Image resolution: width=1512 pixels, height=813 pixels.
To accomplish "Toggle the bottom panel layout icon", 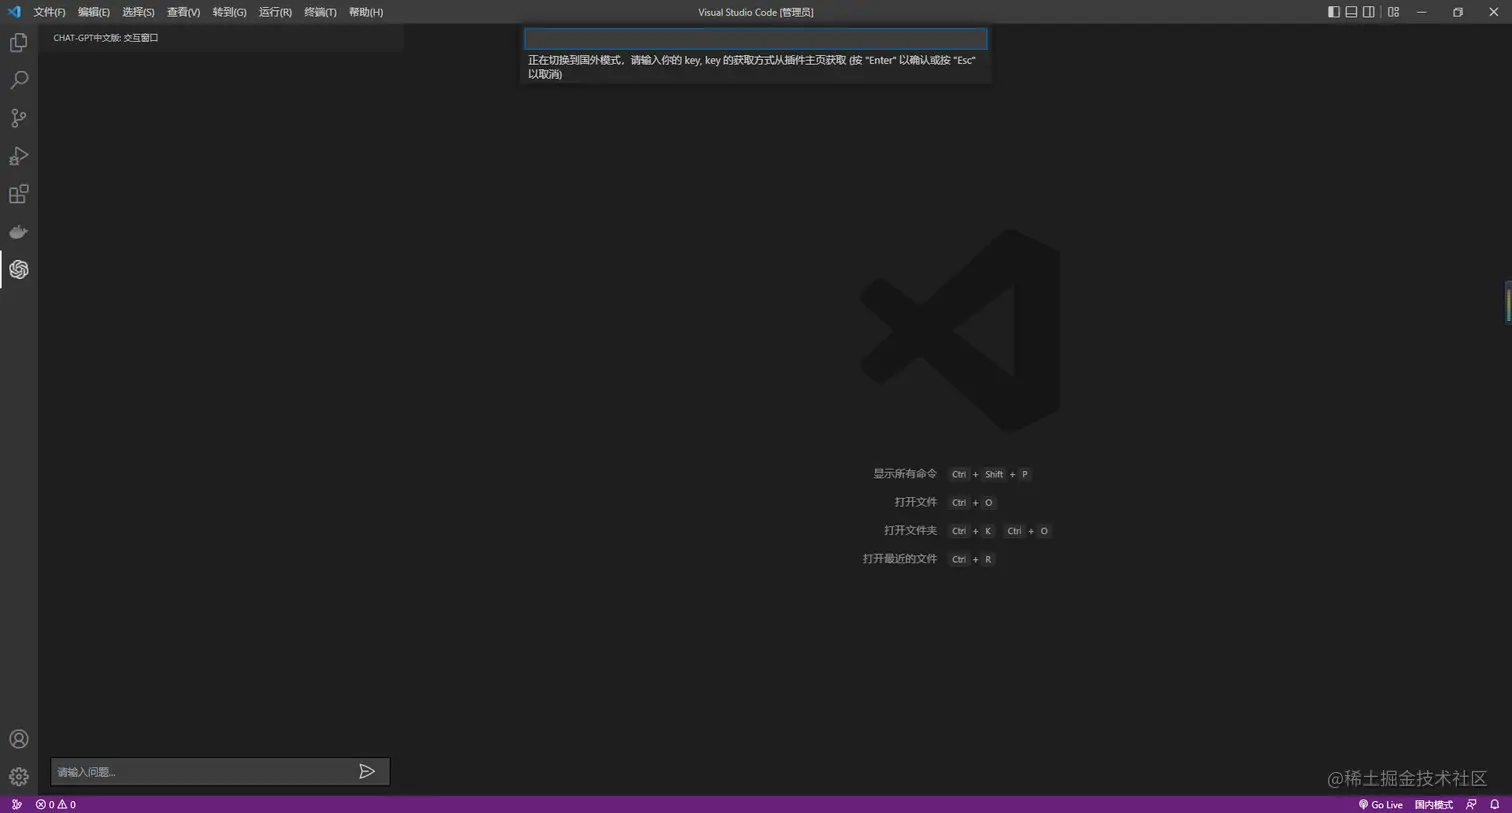I will (1351, 12).
